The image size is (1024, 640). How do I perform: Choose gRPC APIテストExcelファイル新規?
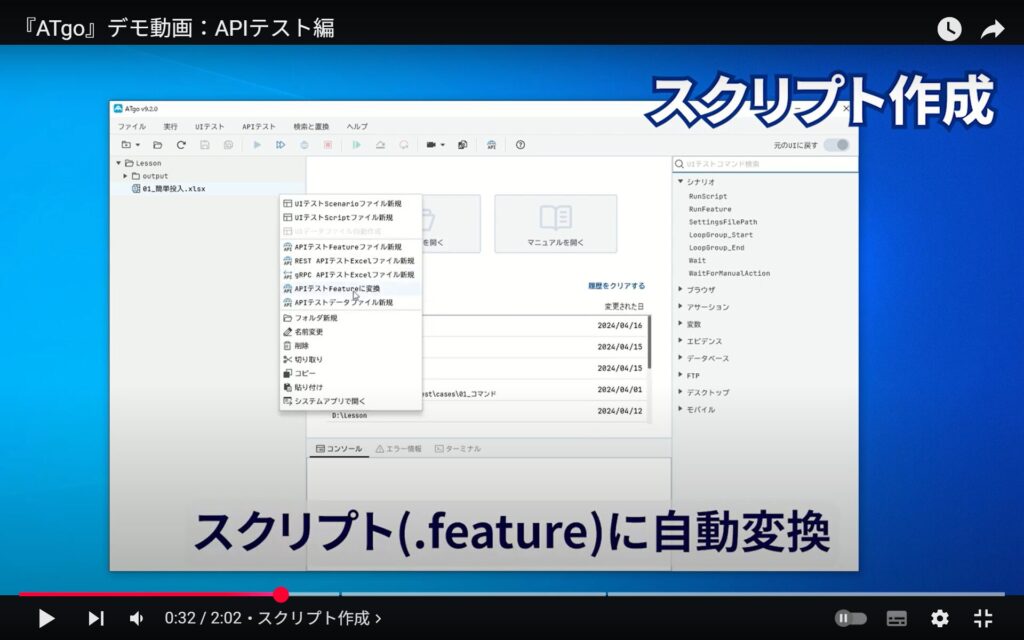(351, 274)
